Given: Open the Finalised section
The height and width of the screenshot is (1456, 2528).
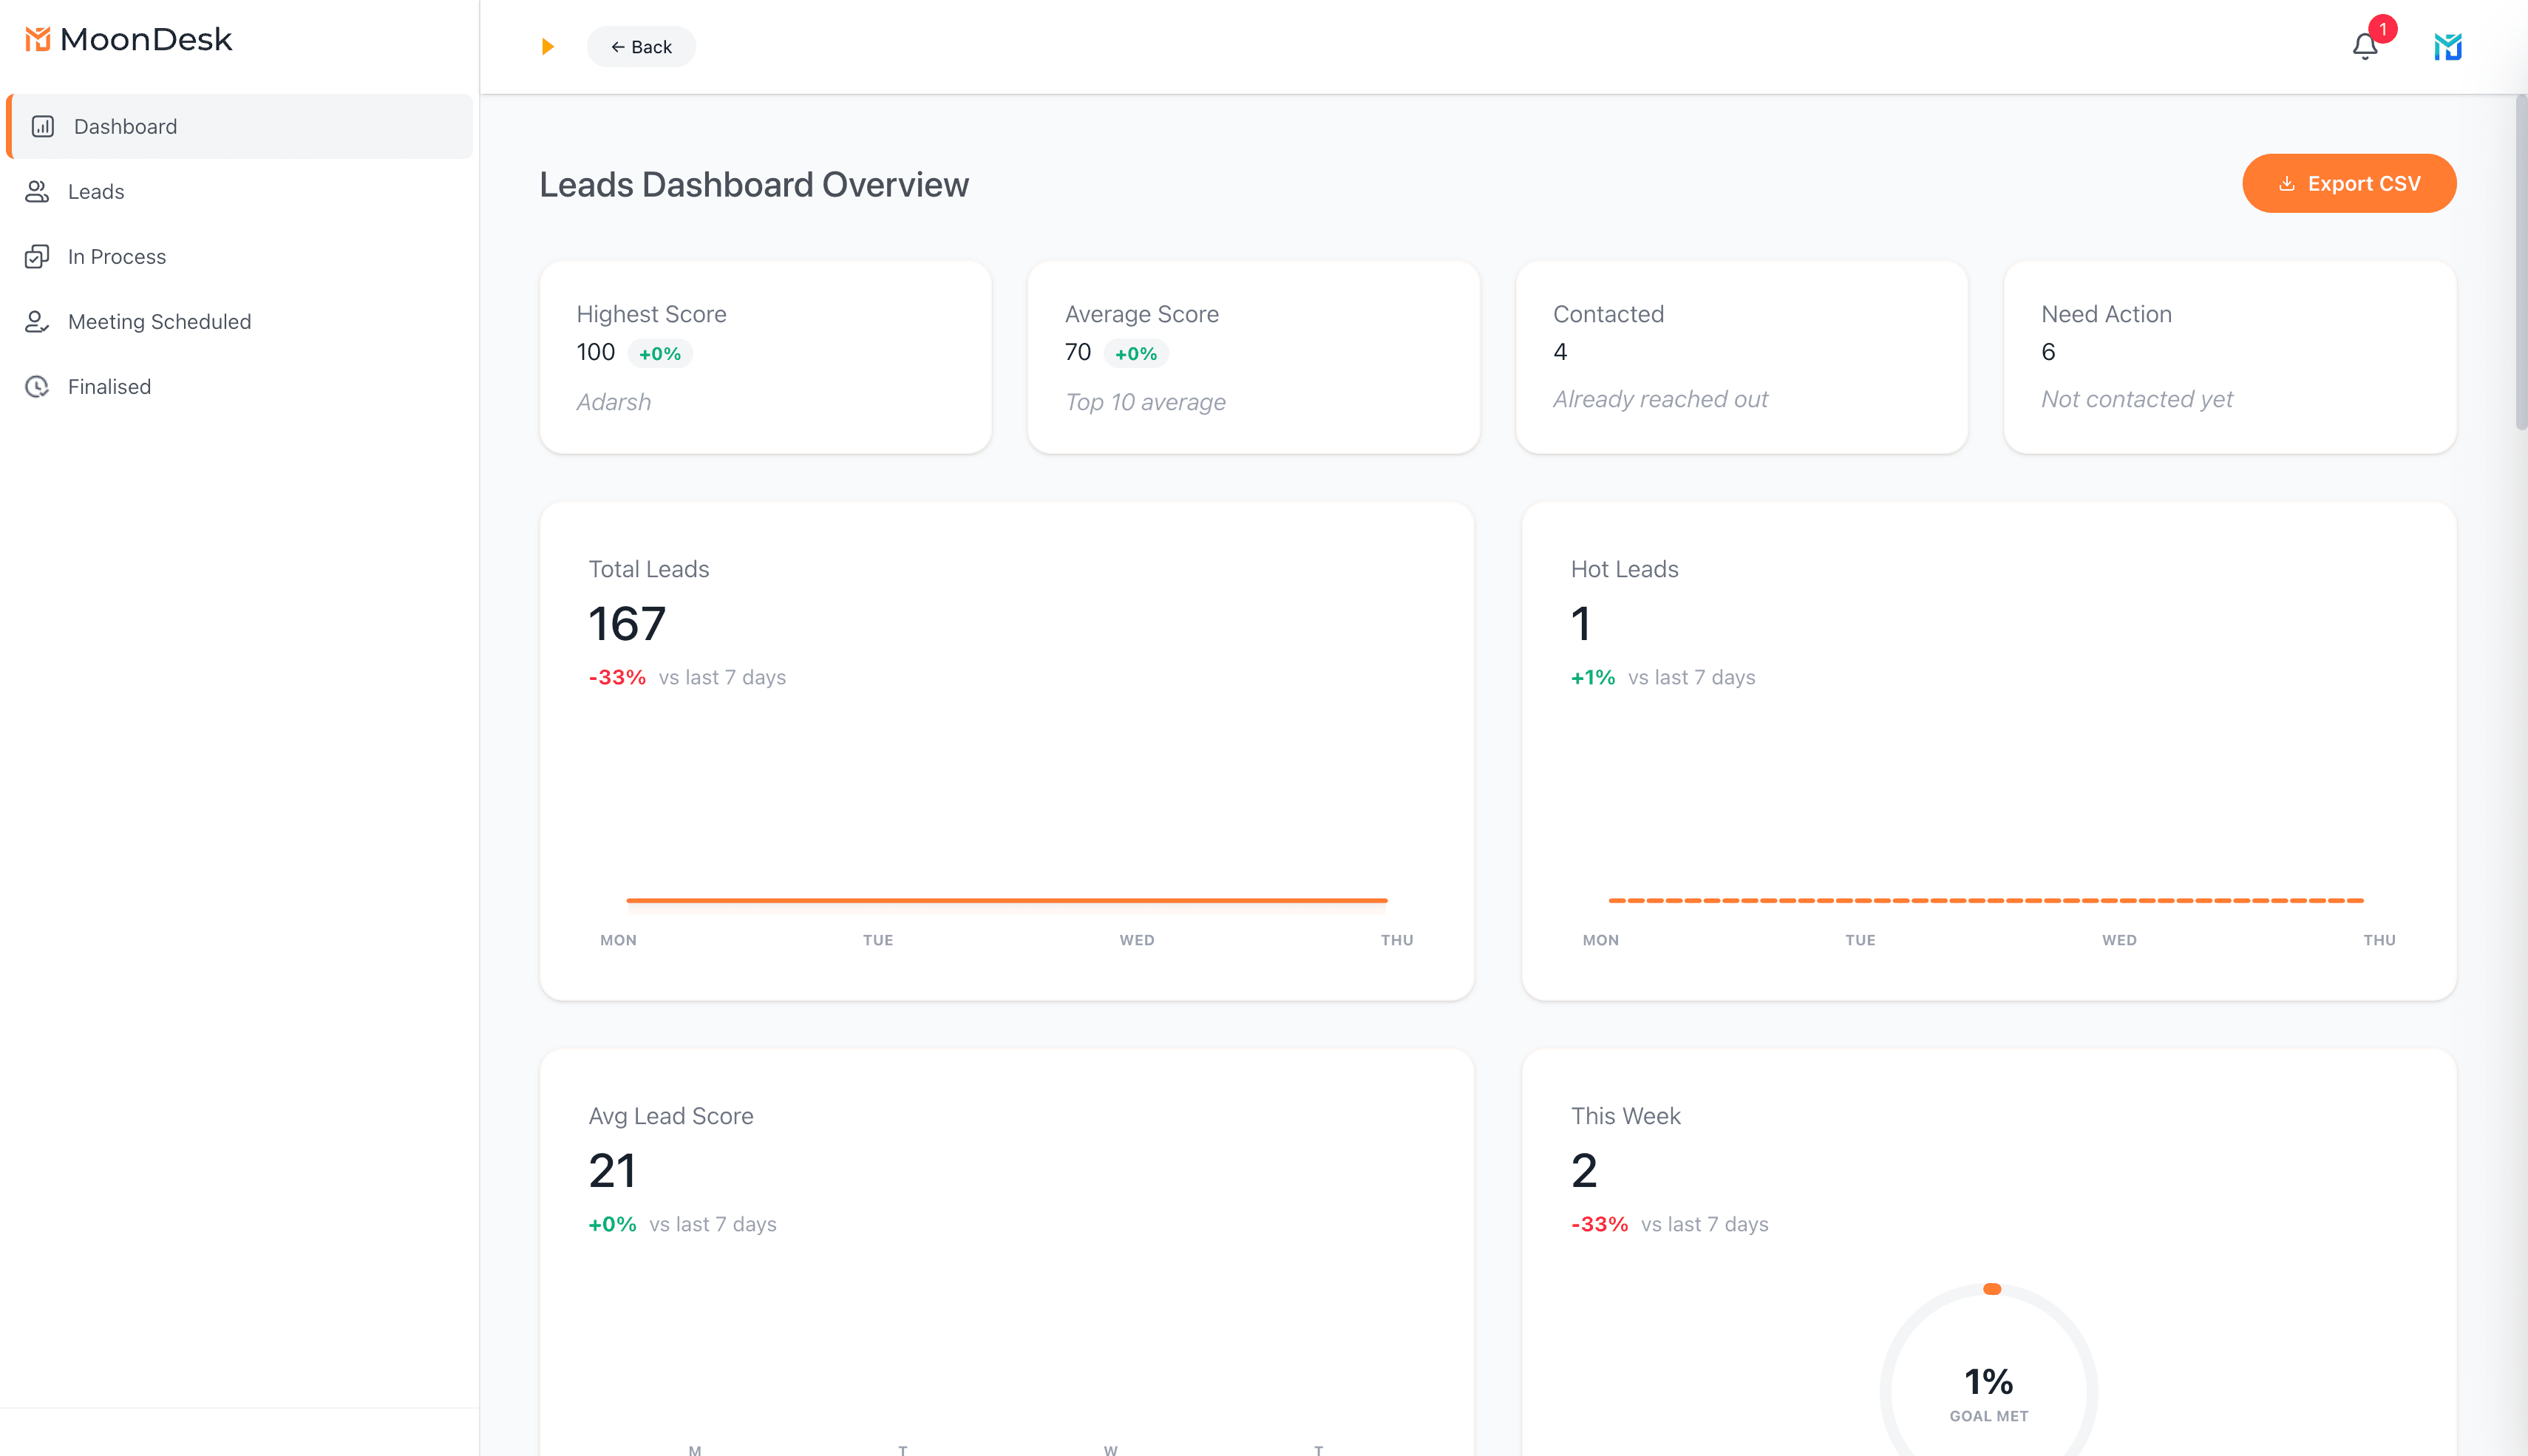Looking at the screenshot, I should (240, 386).
